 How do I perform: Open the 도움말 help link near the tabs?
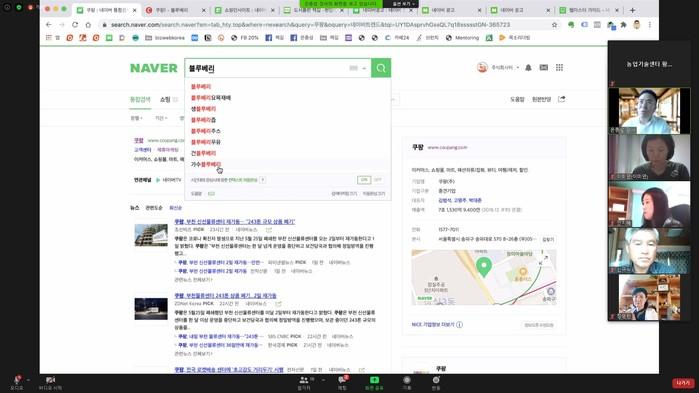(517, 99)
